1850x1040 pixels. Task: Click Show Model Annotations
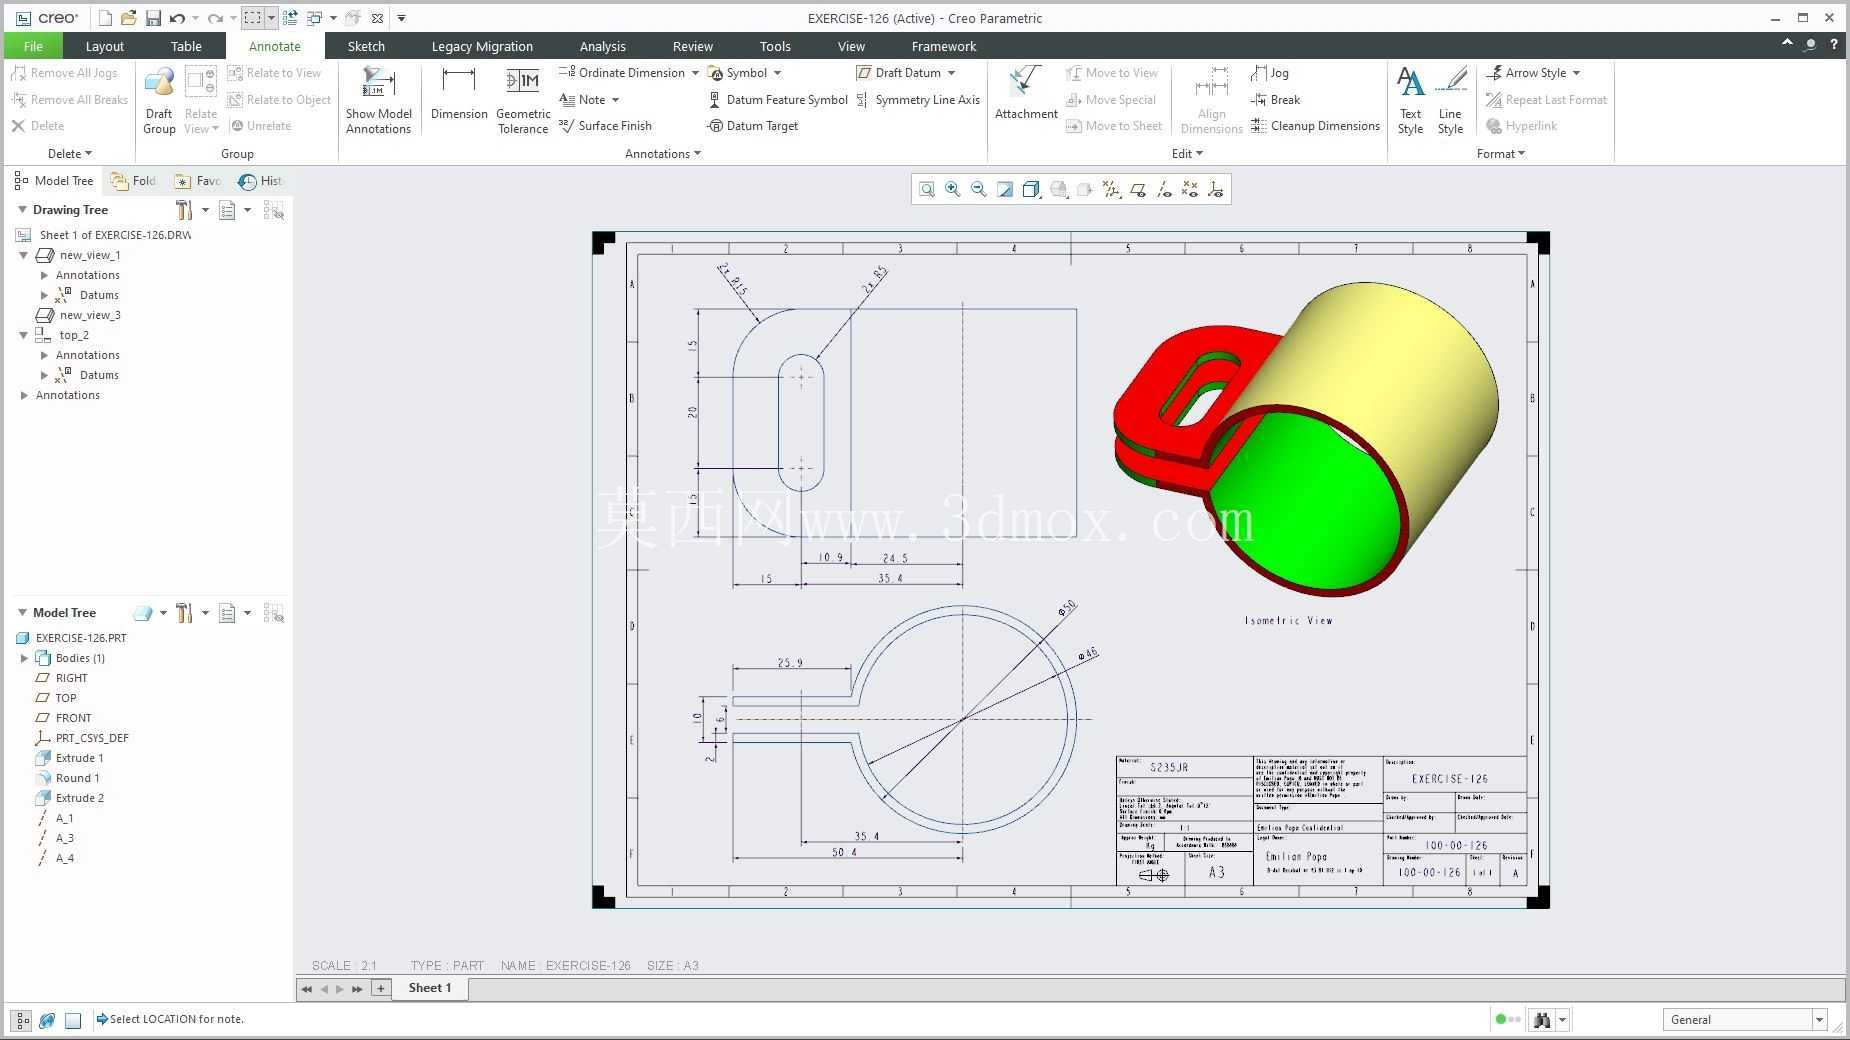[379, 100]
